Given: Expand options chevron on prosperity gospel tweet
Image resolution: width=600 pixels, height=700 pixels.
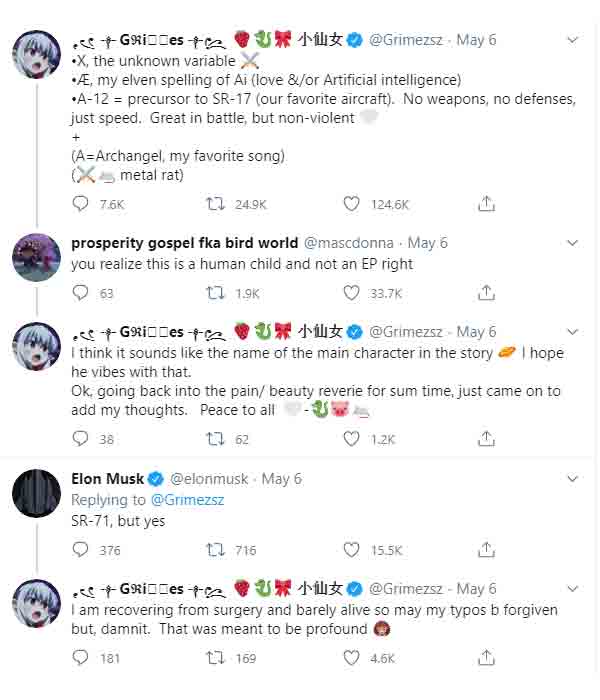Looking at the screenshot, I should coord(572,243).
